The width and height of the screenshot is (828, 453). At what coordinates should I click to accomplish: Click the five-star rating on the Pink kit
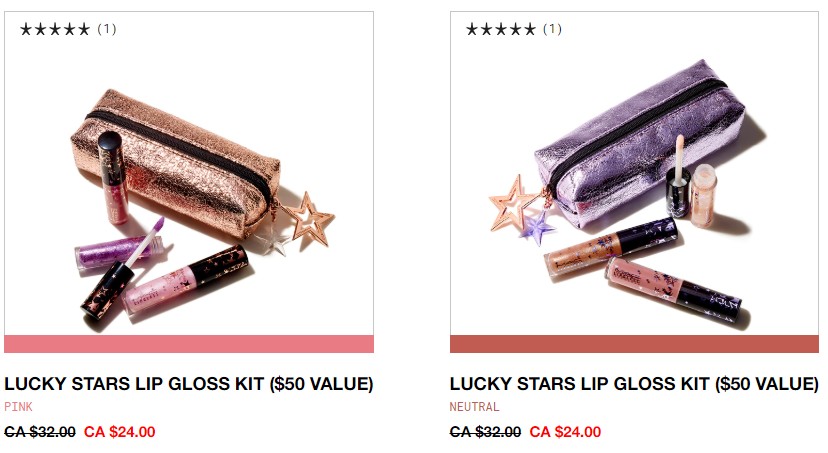click(55, 29)
